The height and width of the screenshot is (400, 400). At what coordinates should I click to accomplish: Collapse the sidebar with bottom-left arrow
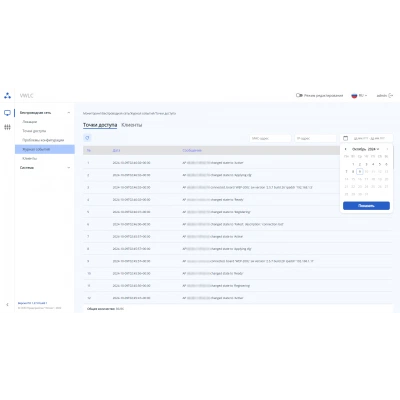[7, 304]
